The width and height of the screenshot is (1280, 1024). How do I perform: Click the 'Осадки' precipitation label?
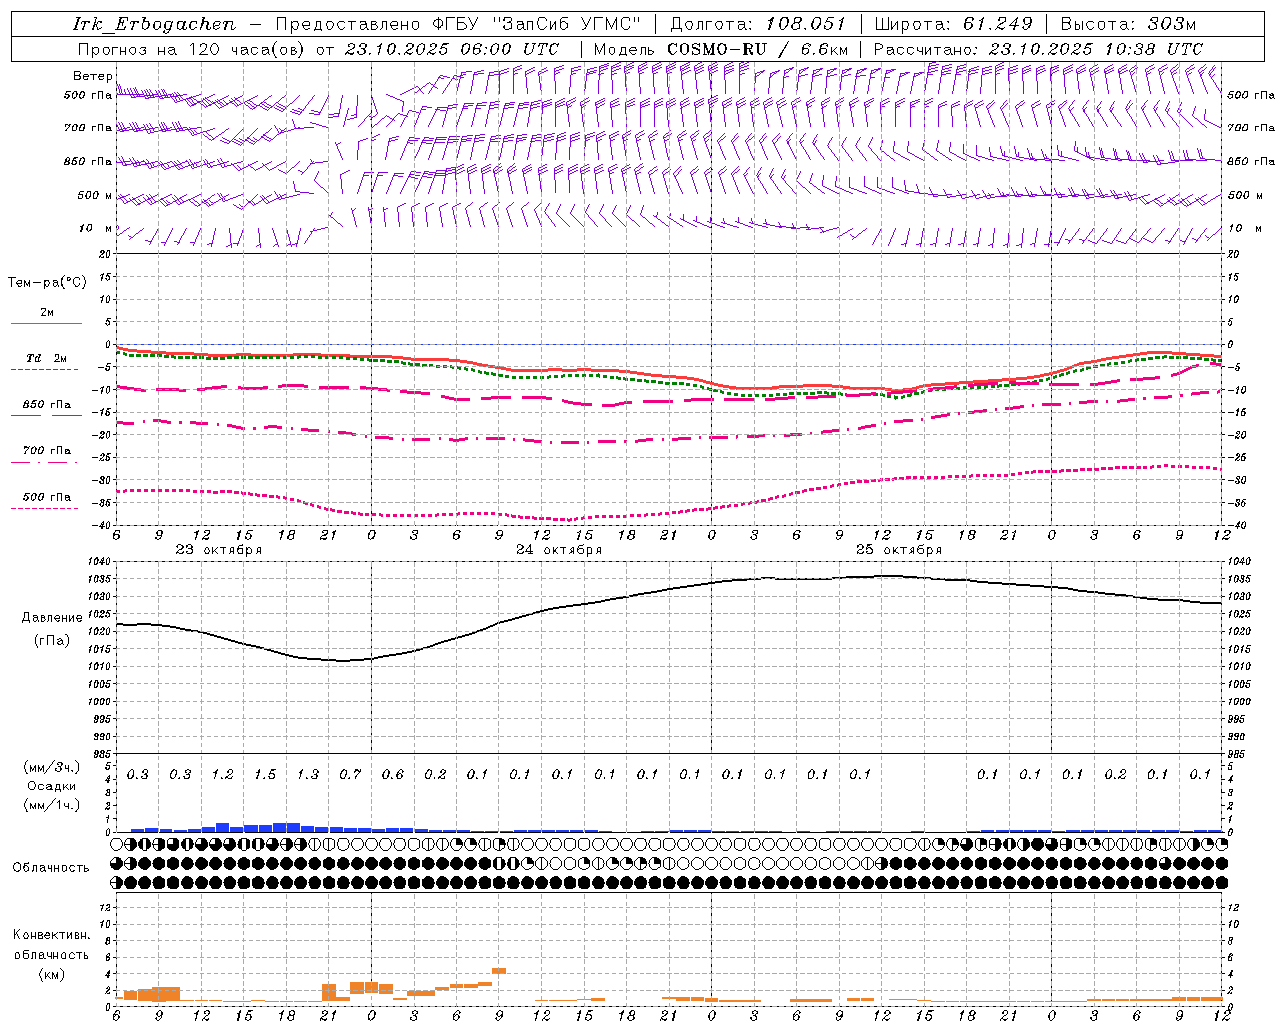(52, 786)
